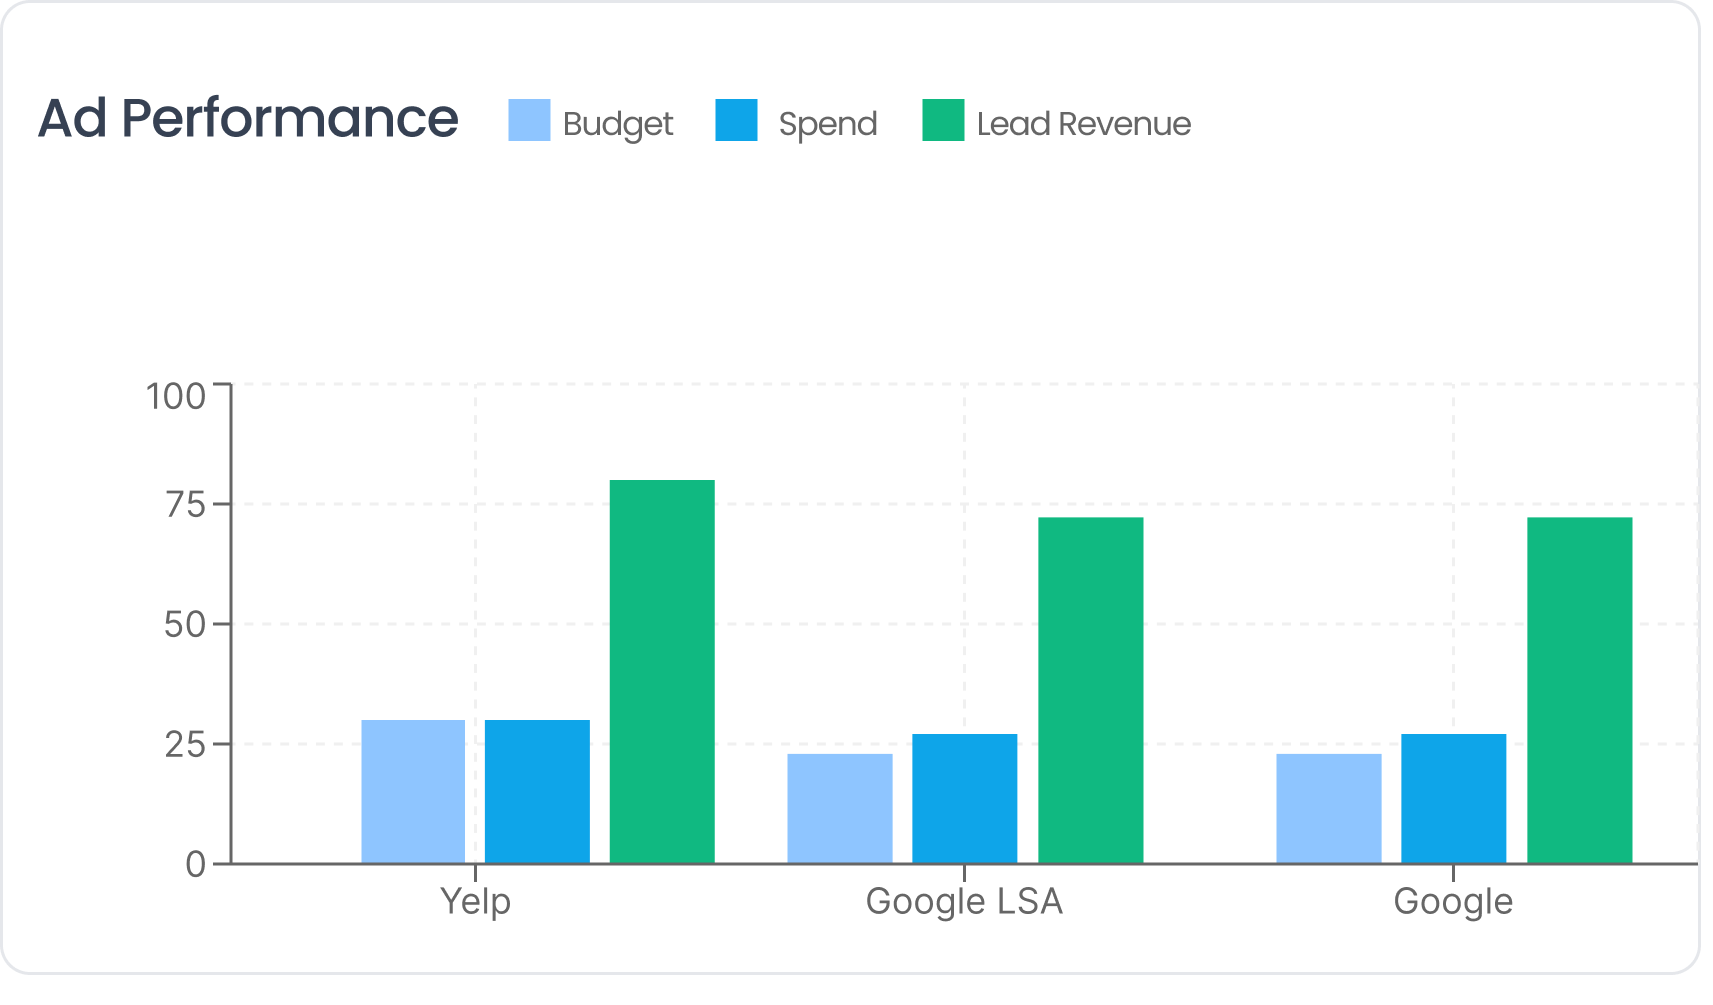Toggle the Budget legend label
Image resolution: width=1713 pixels, height=1005 pixels.
pos(617,124)
